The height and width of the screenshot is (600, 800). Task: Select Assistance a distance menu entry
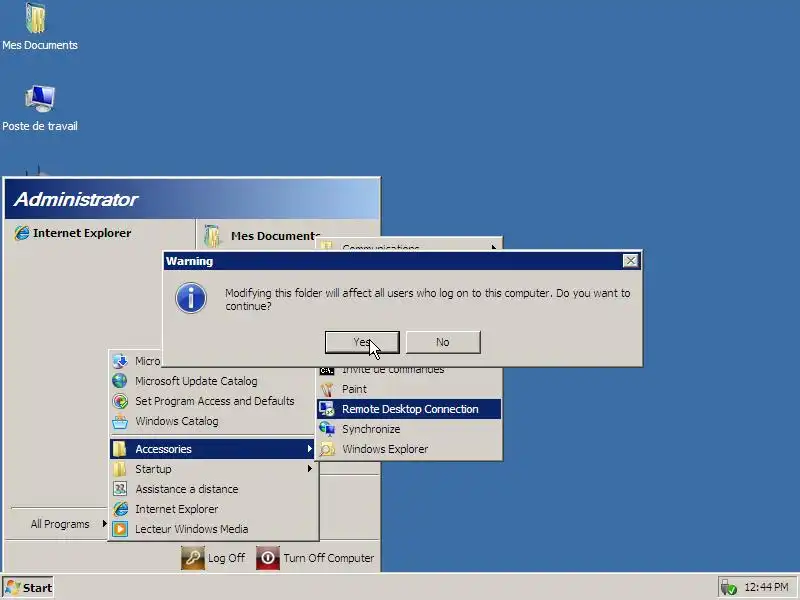click(x=214, y=489)
